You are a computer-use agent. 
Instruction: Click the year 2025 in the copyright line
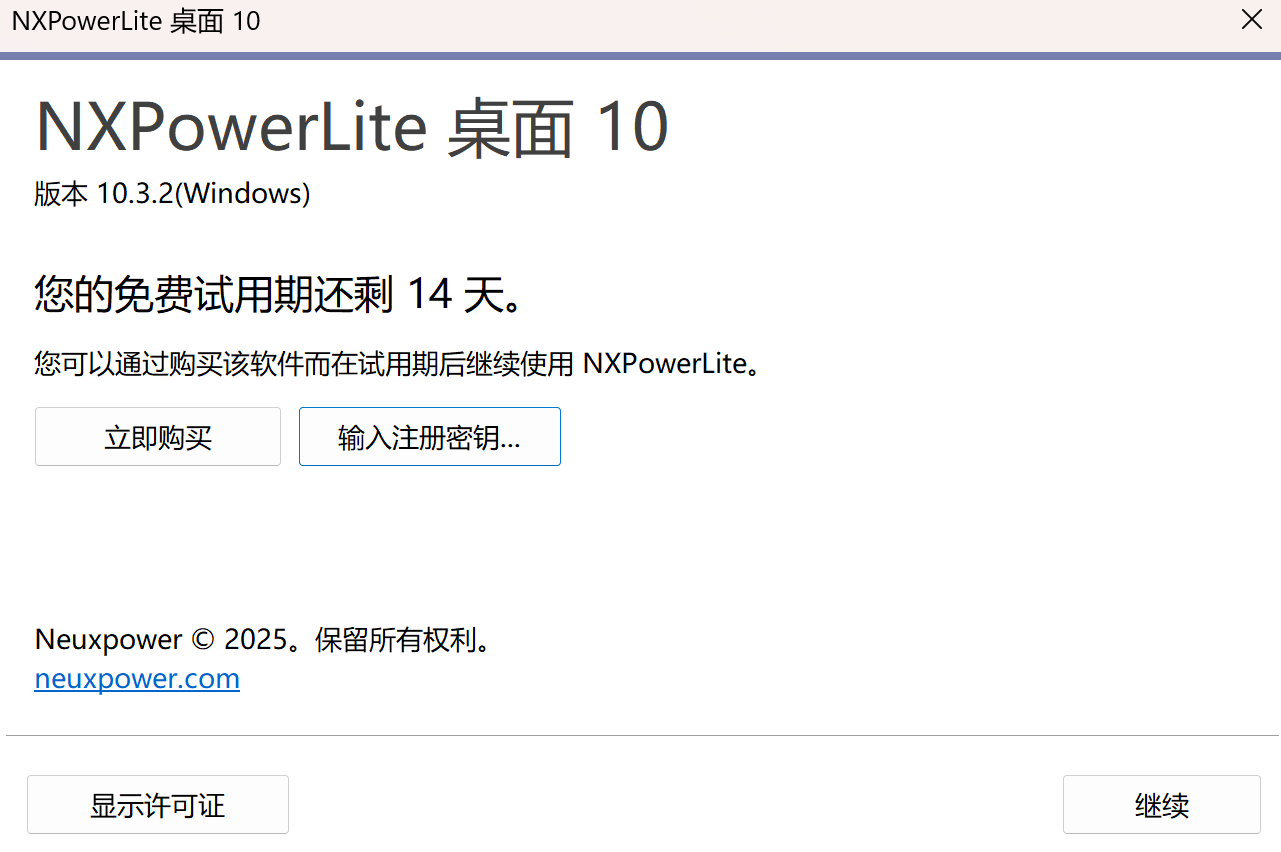[x=256, y=640]
